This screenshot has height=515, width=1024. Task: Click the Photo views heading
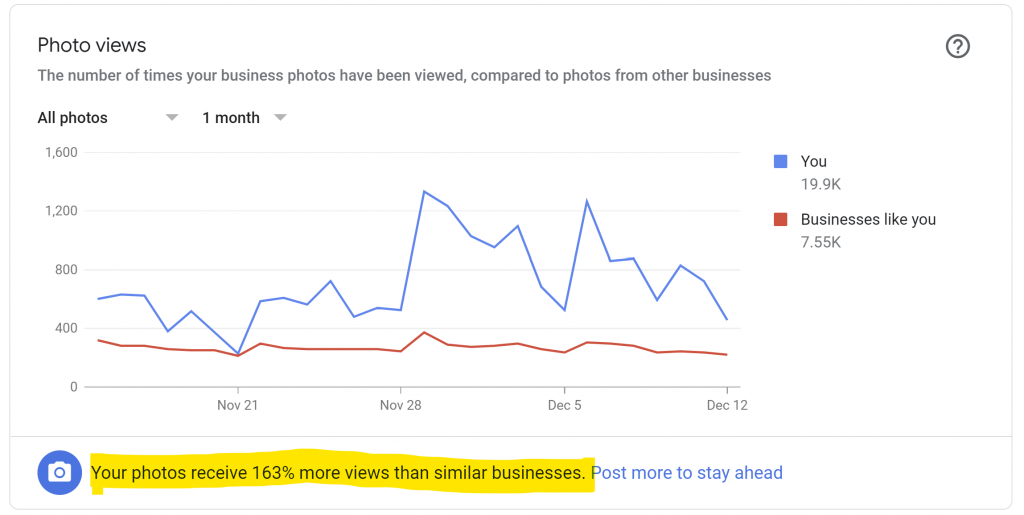click(x=92, y=45)
